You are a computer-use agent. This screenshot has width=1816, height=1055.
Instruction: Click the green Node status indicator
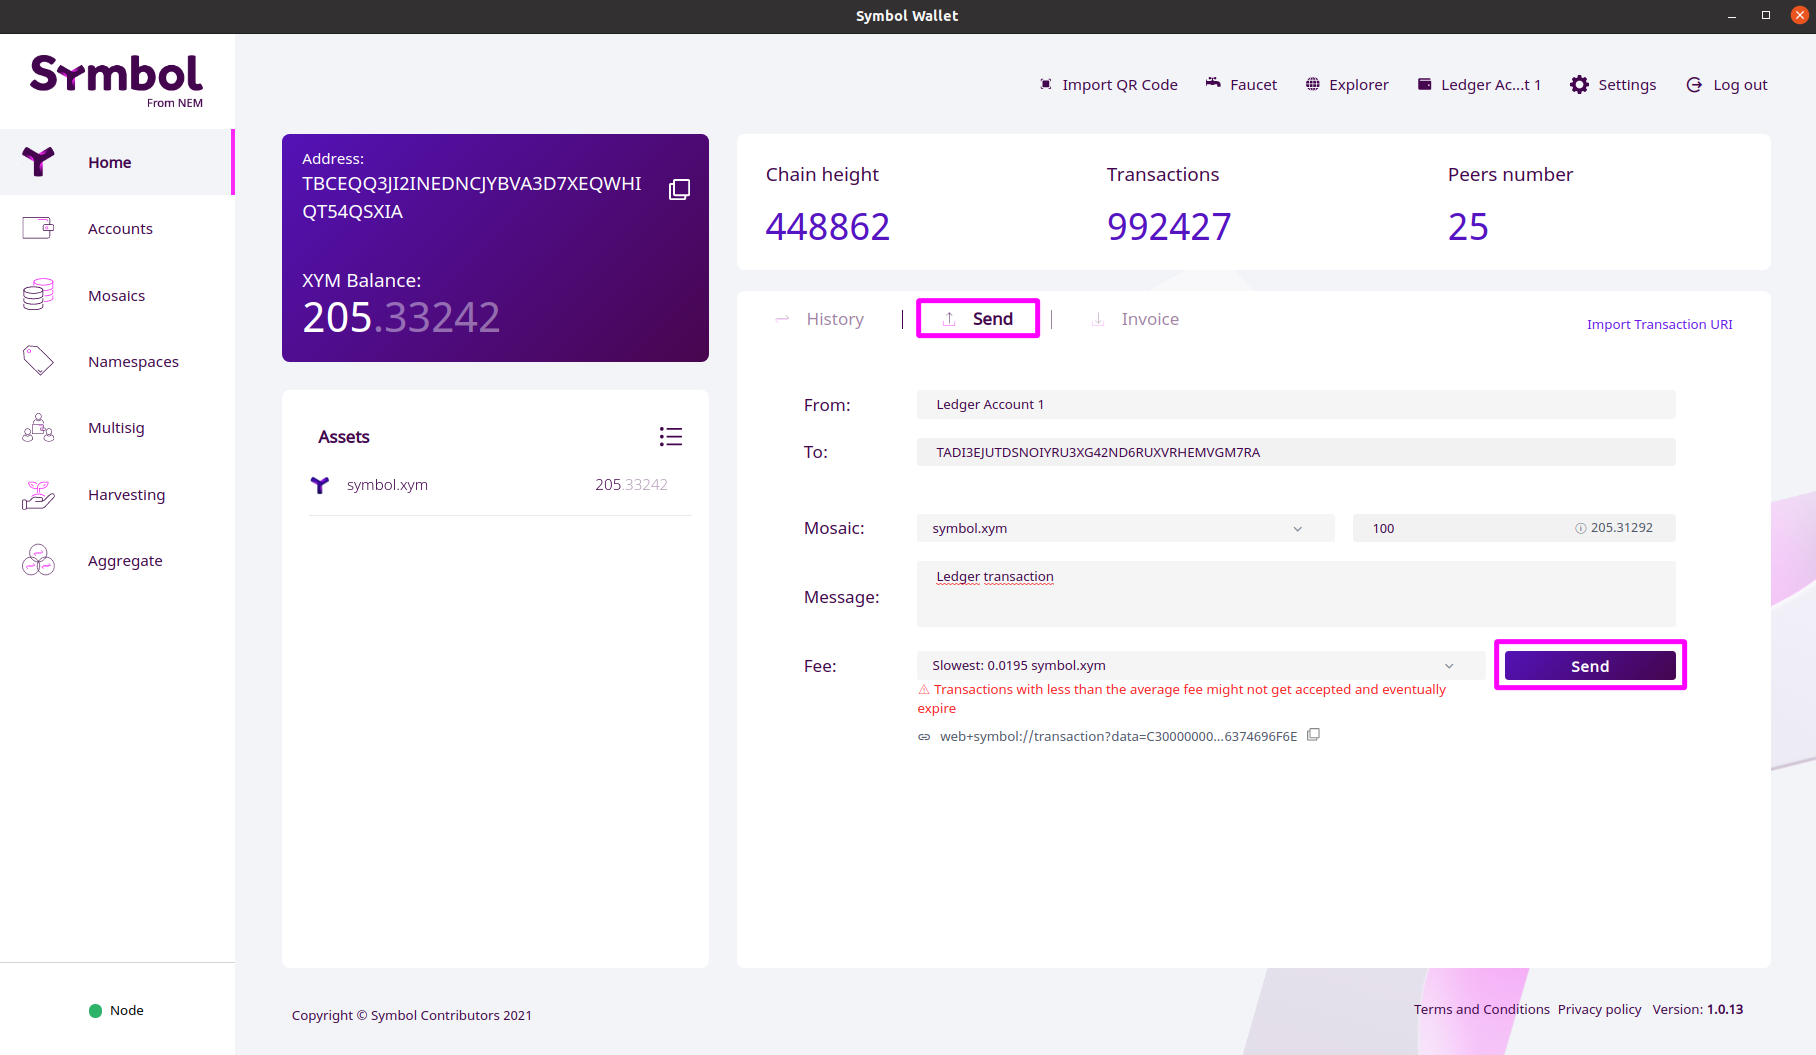pyautogui.click(x=96, y=1011)
